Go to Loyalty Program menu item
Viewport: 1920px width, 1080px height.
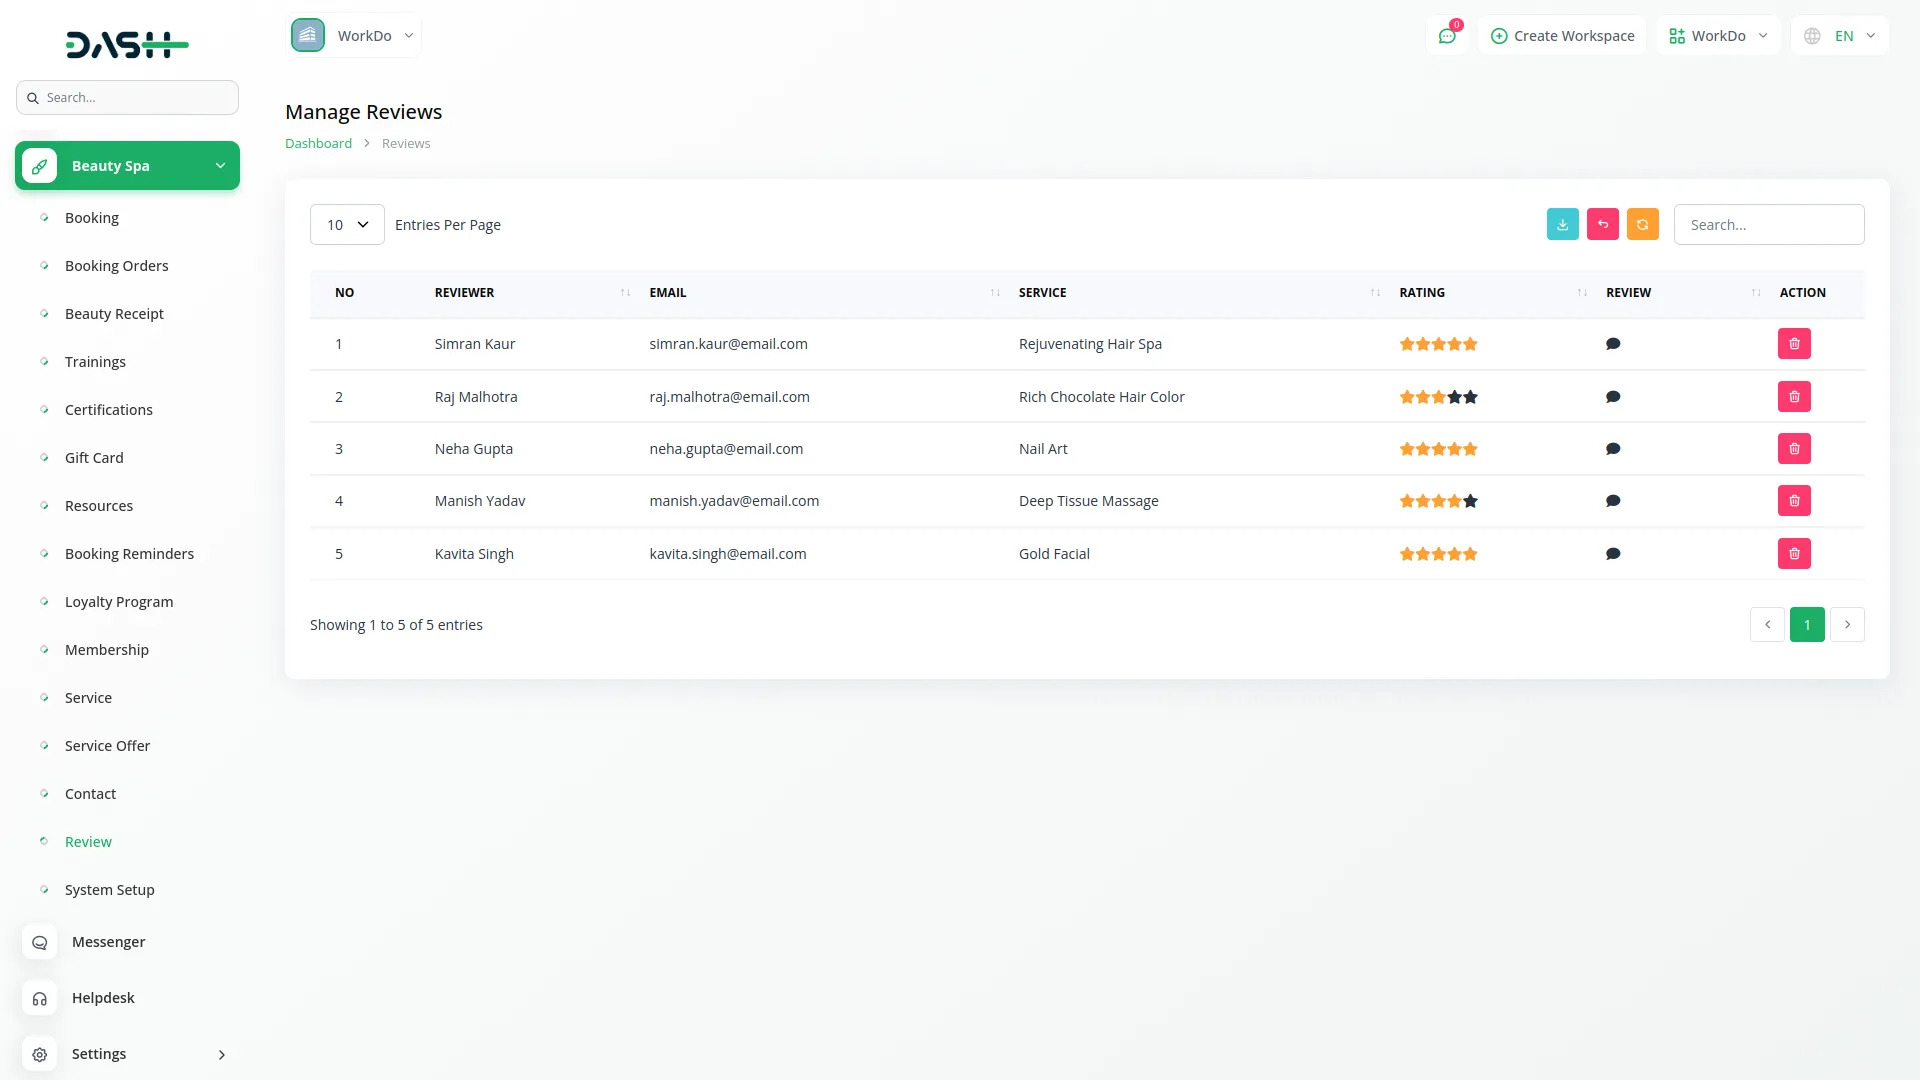pyautogui.click(x=119, y=602)
